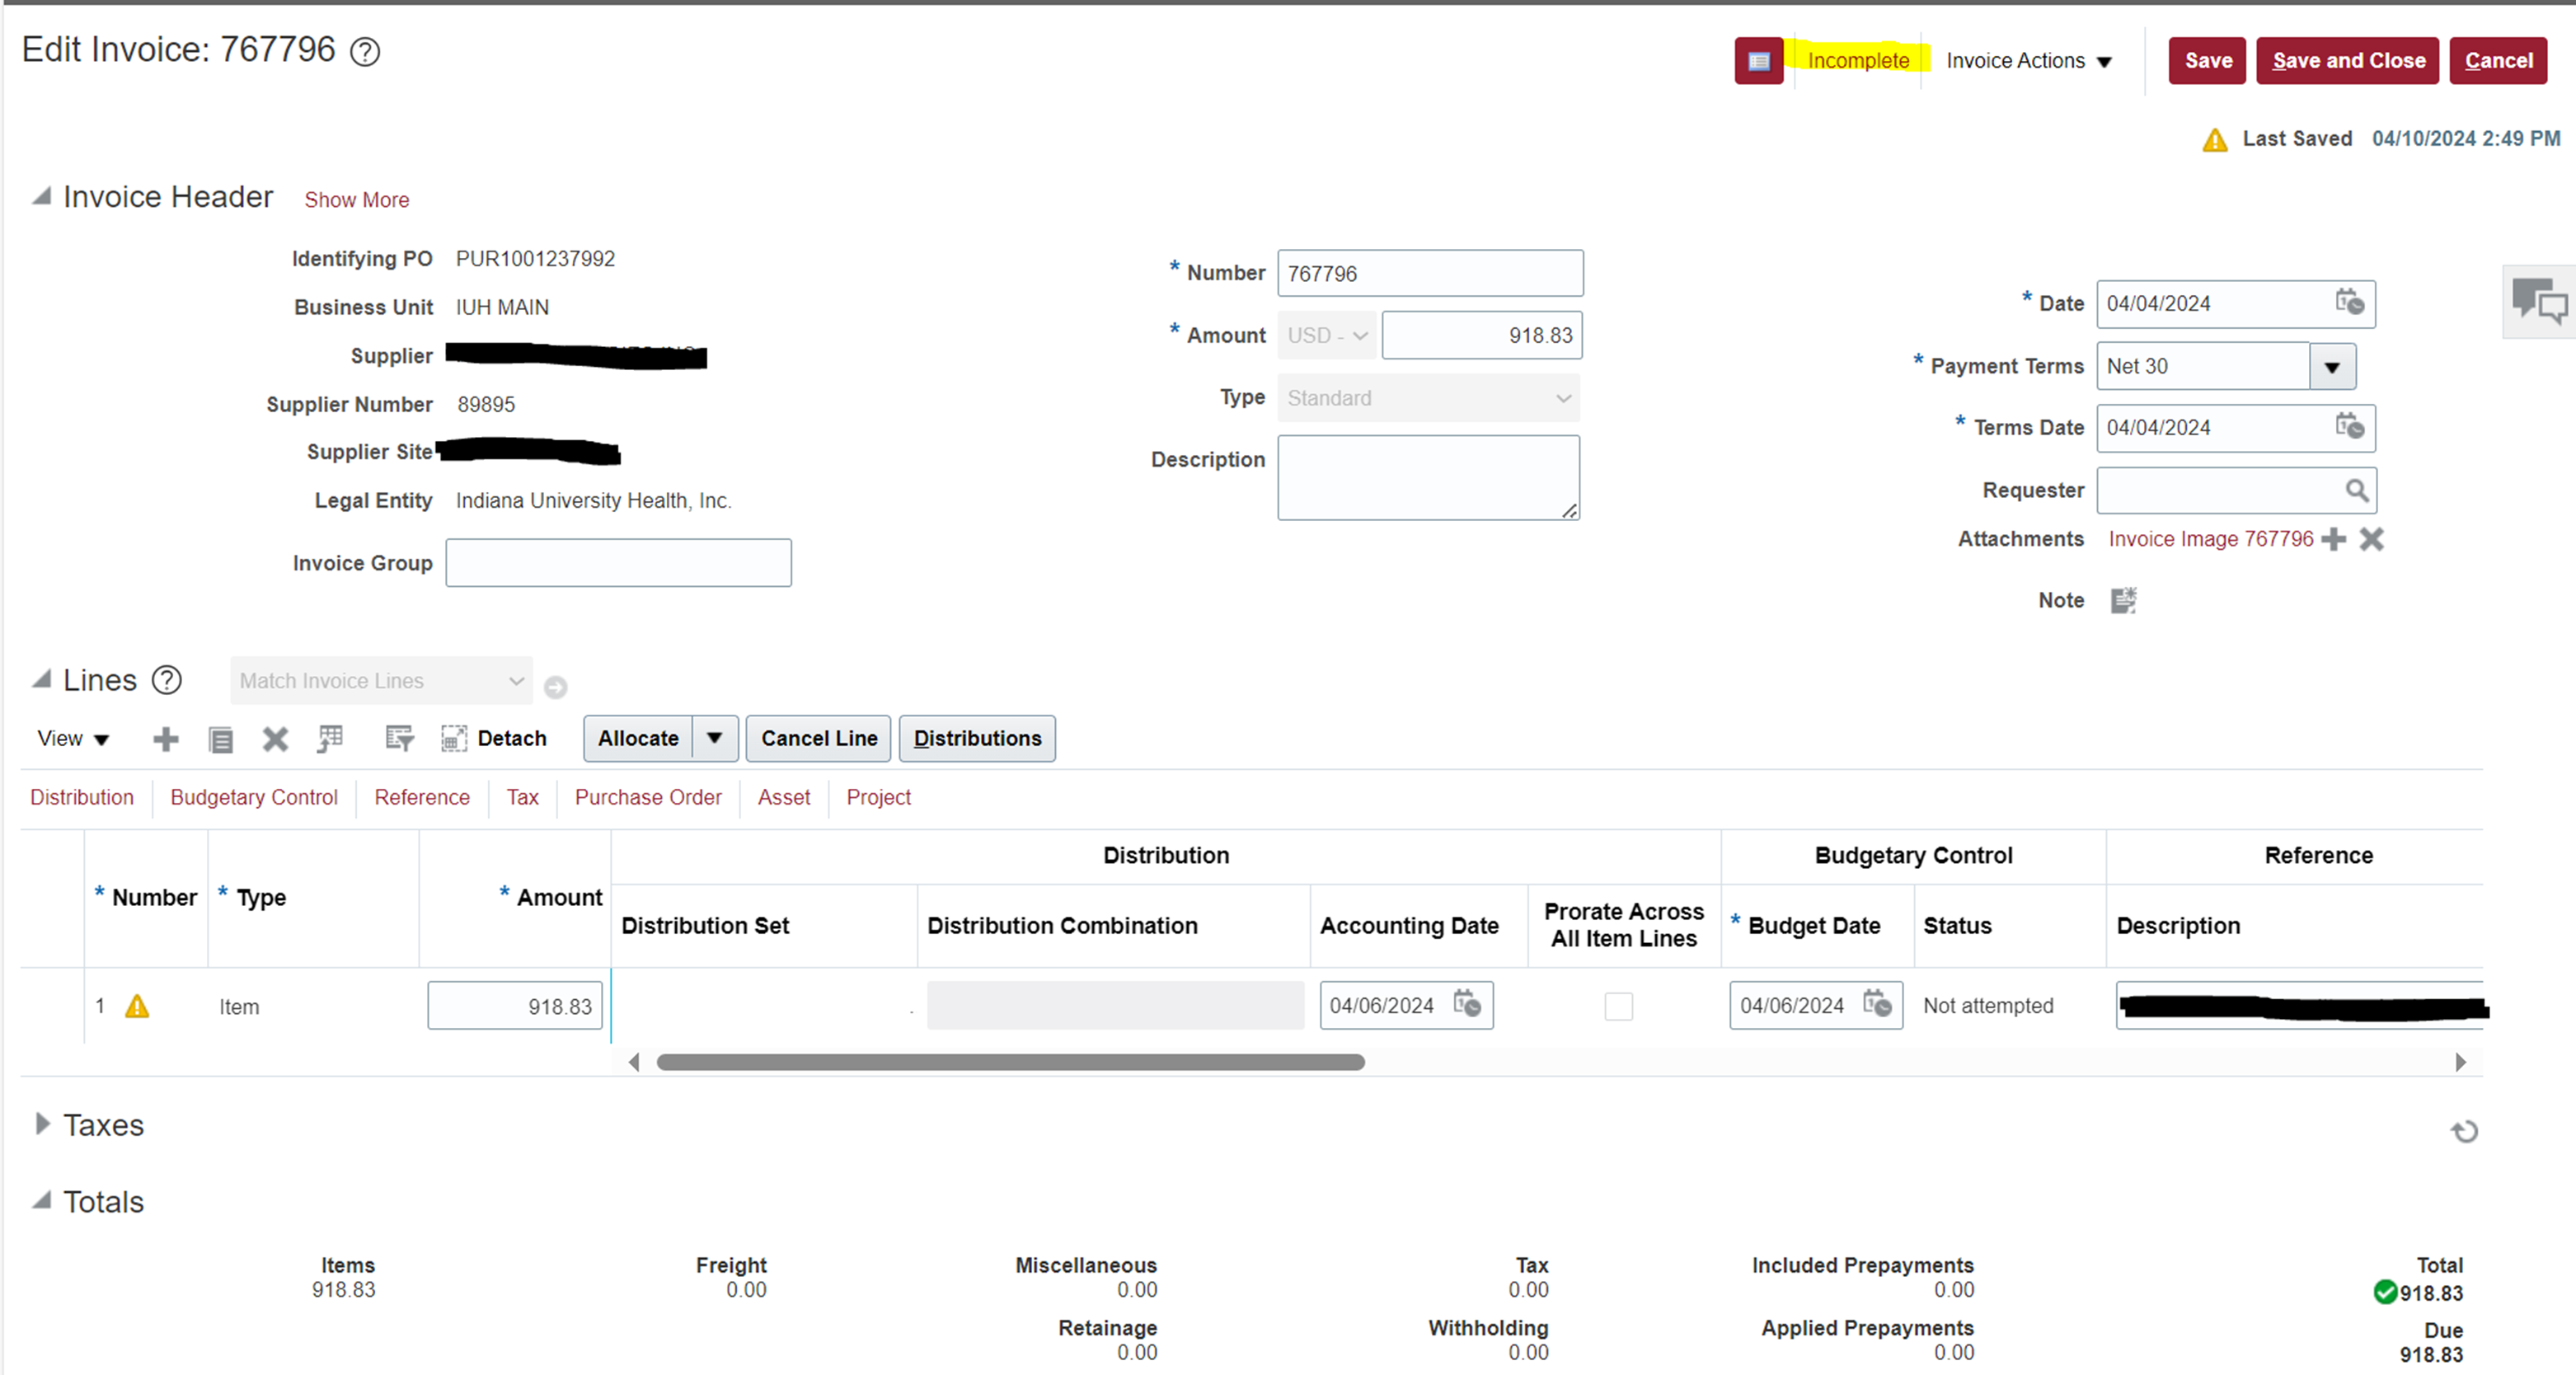Add a new invoice line
2576x1375 pixels.
[x=166, y=739]
